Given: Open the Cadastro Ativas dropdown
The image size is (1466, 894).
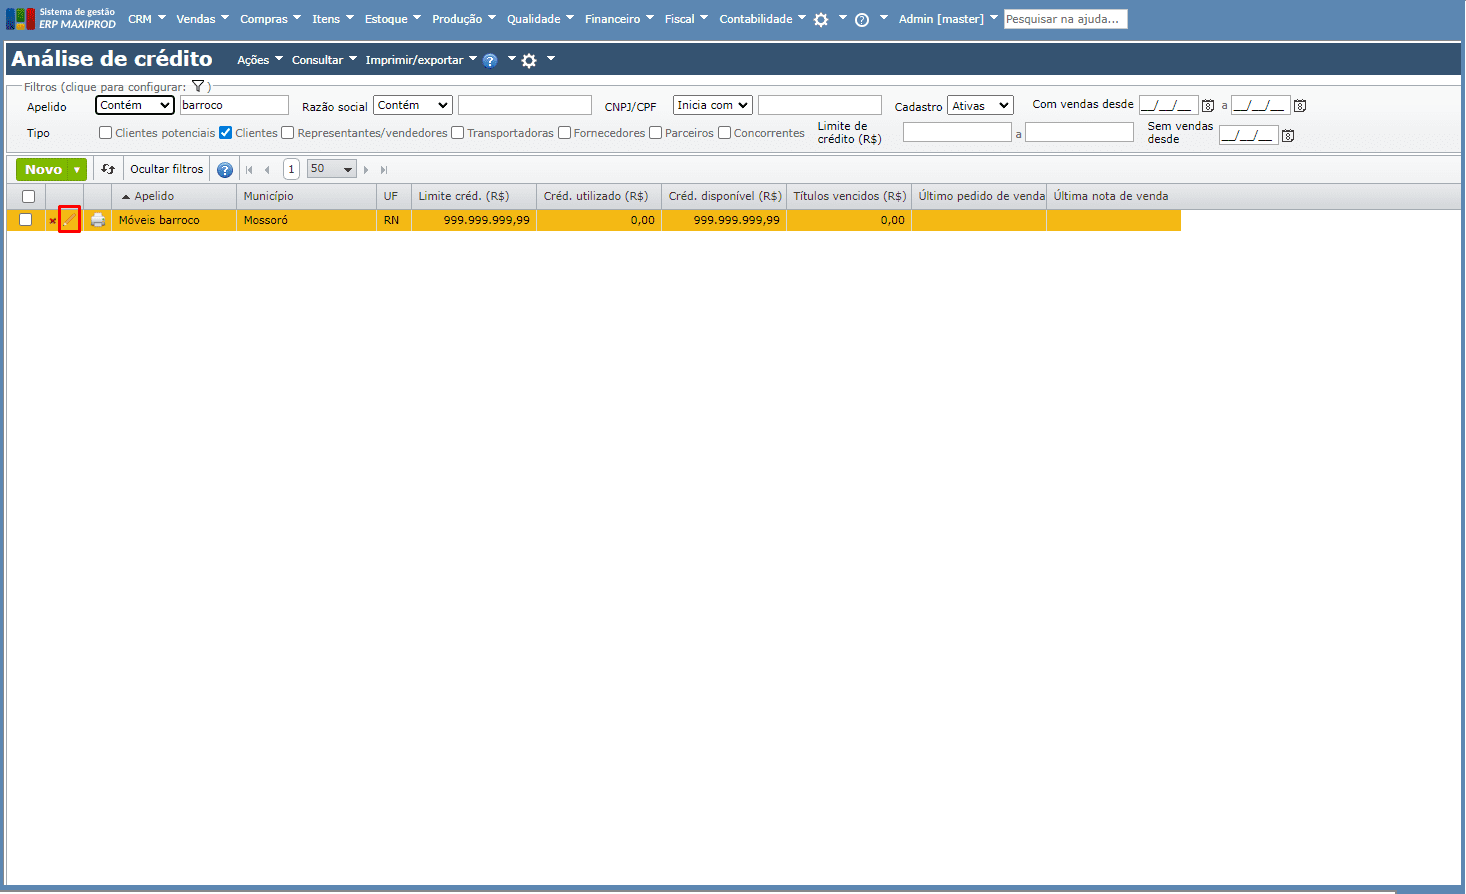Looking at the screenshot, I should click(x=980, y=105).
